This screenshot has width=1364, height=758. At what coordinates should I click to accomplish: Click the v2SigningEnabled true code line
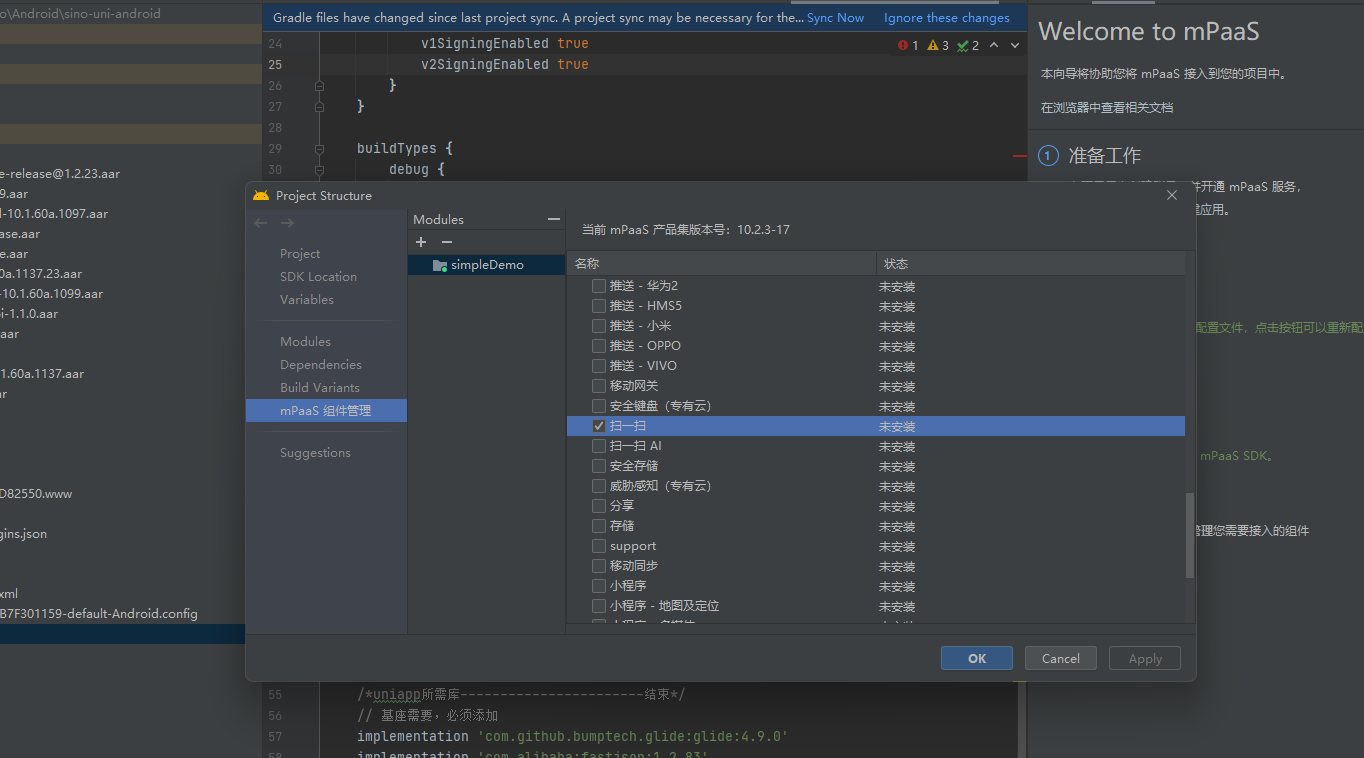point(505,64)
